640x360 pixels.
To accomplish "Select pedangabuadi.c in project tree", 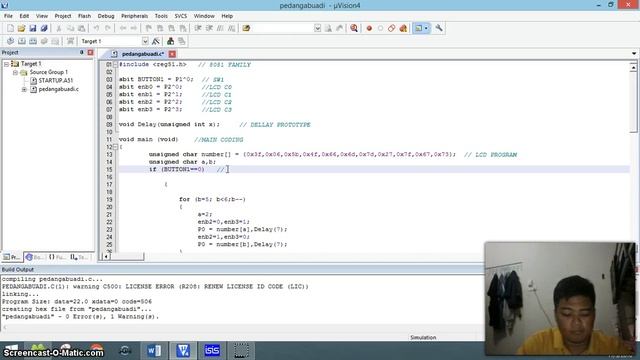I will coord(58,89).
